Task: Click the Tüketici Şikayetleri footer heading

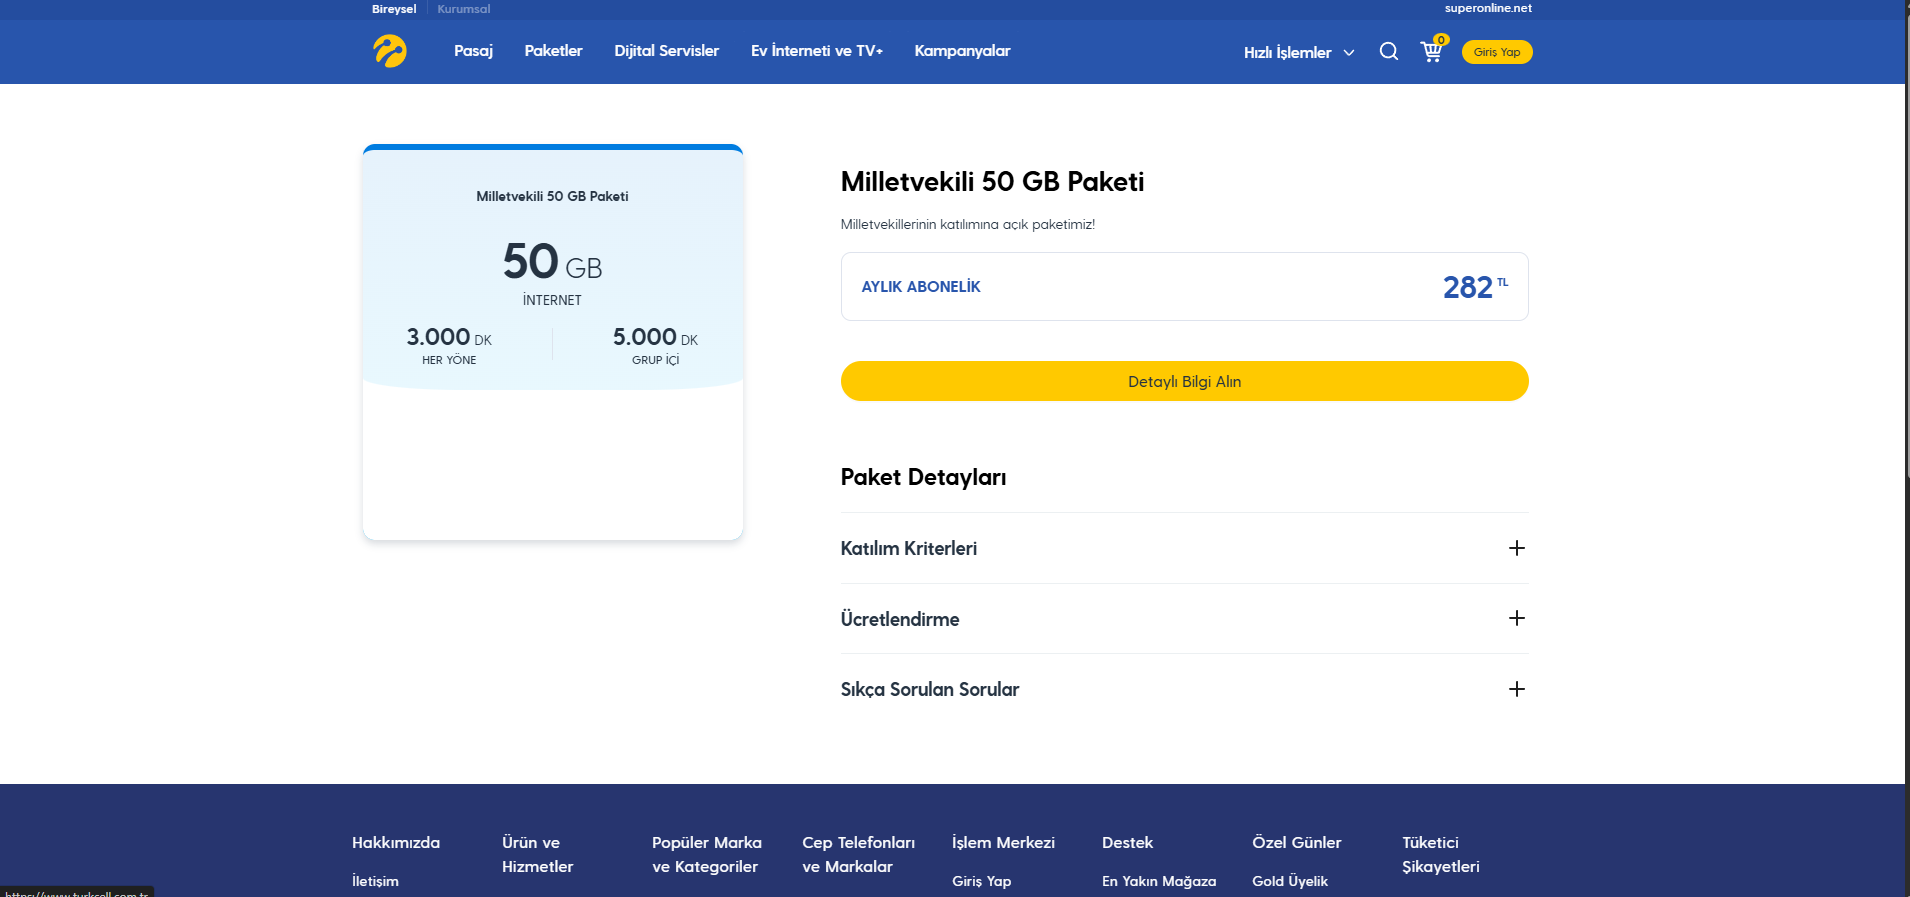Action: (x=1440, y=855)
